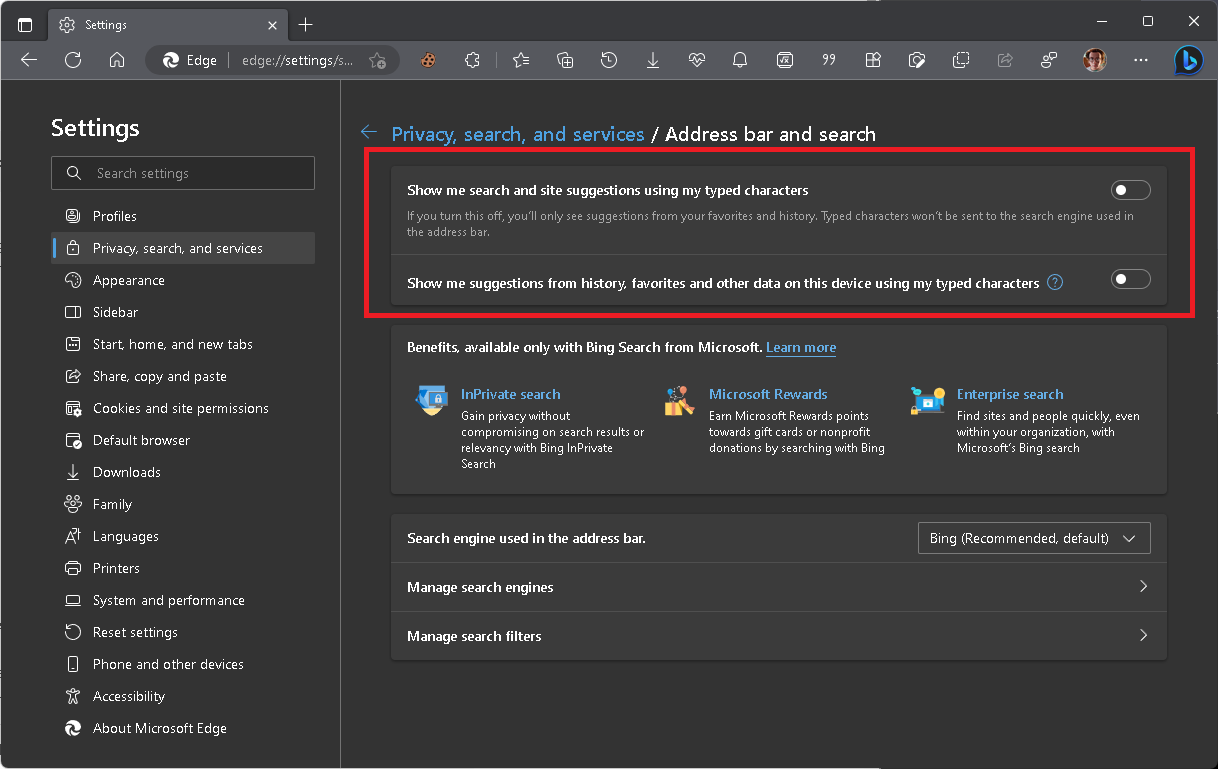1218x769 pixels.
Task: Open Downloads settings section
Action: click(x=183, y=472)
